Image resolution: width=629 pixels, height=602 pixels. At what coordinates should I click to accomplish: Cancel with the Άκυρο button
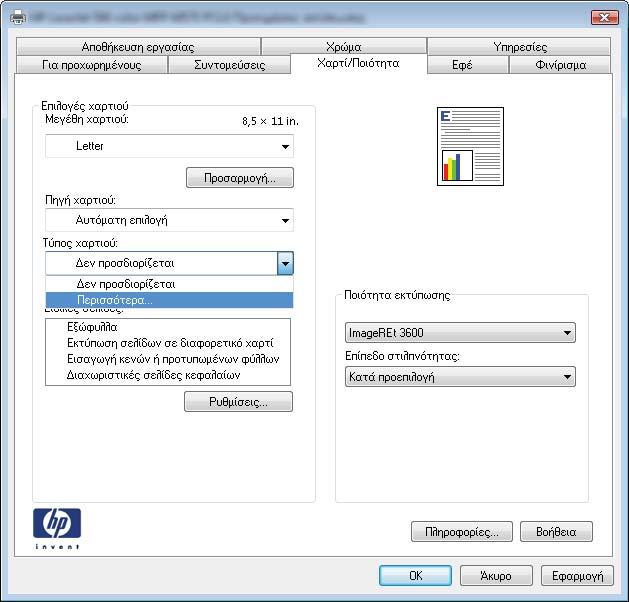(x=496, y=576)
